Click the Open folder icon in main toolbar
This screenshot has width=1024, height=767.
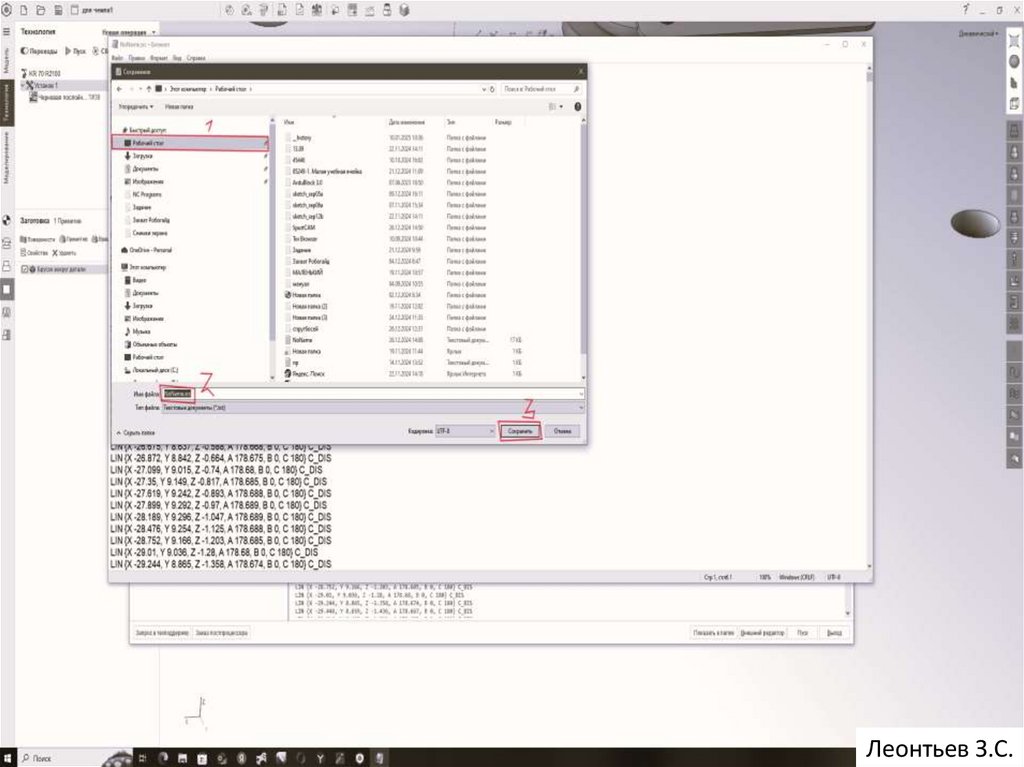pyautogui.click(x=40, y=10)
